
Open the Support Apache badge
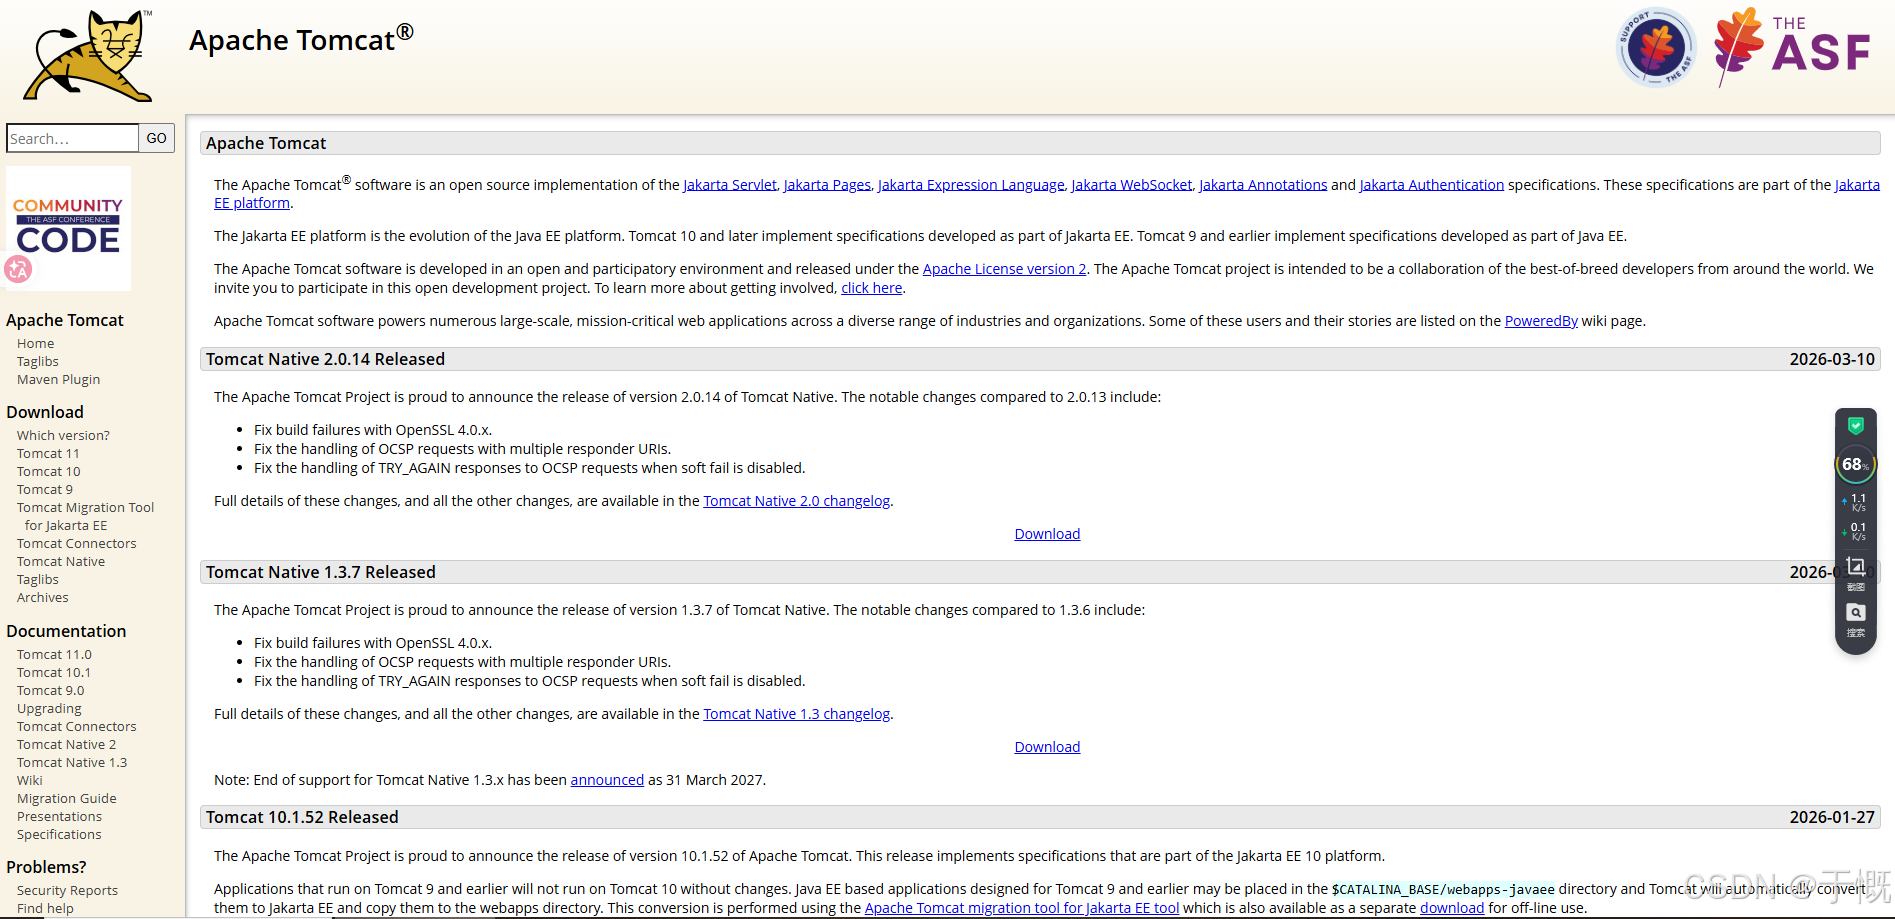pos(1656,47)
